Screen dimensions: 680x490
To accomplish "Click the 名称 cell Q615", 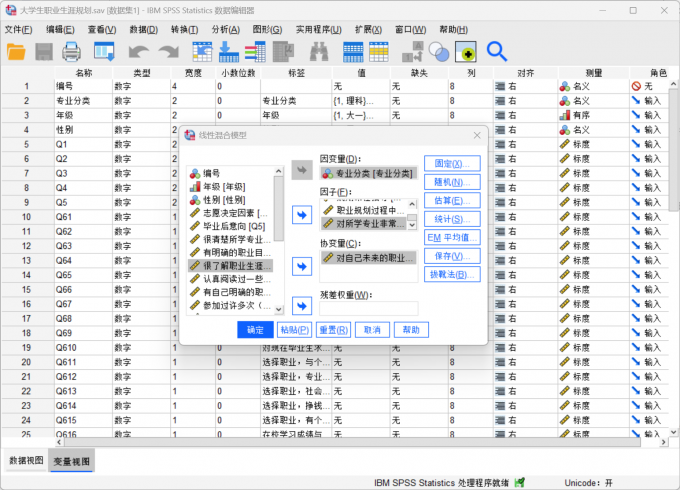I will (83, 420).
